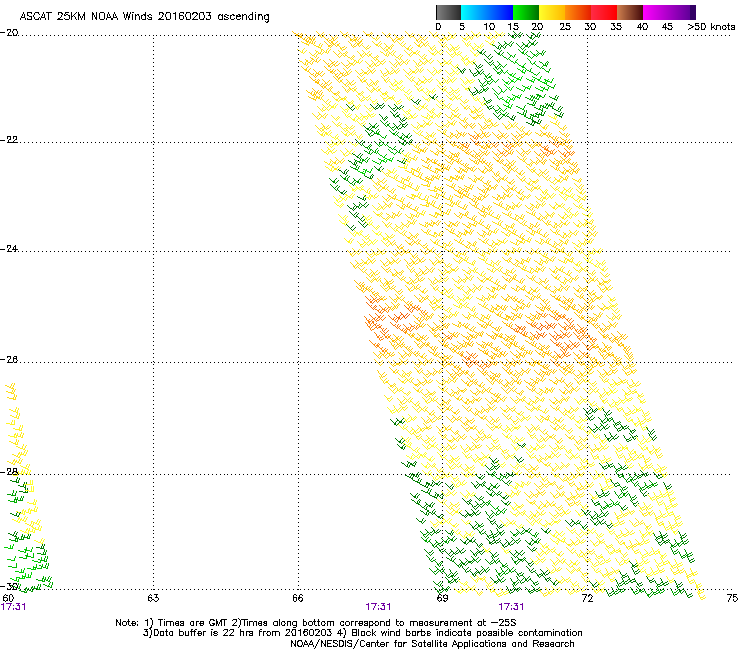Pick the red 30-35 knots color segment
This screenshot has width=740, height=650.
604,12
